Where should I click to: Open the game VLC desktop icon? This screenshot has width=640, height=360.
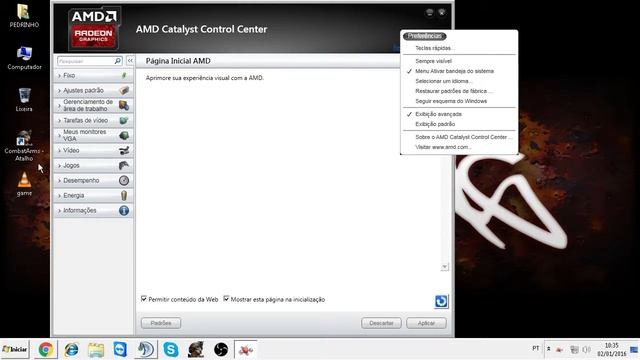(24, 184)
